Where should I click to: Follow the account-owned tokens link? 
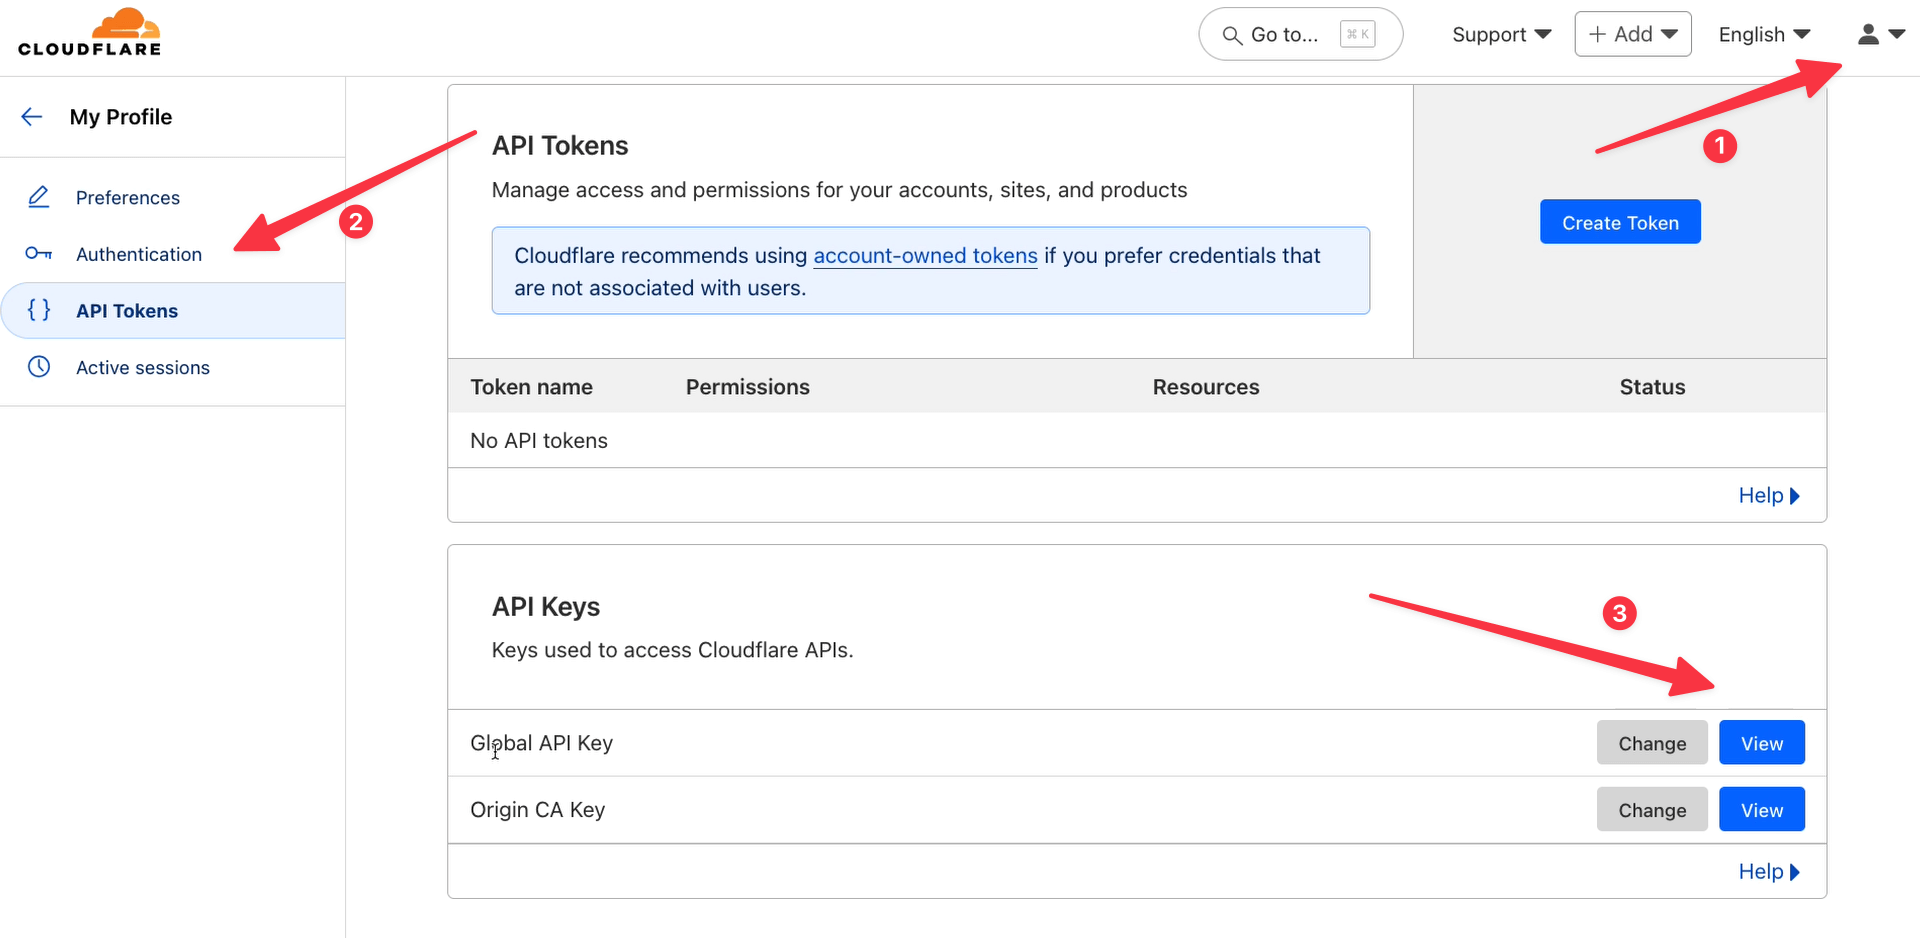coord(925,256)
